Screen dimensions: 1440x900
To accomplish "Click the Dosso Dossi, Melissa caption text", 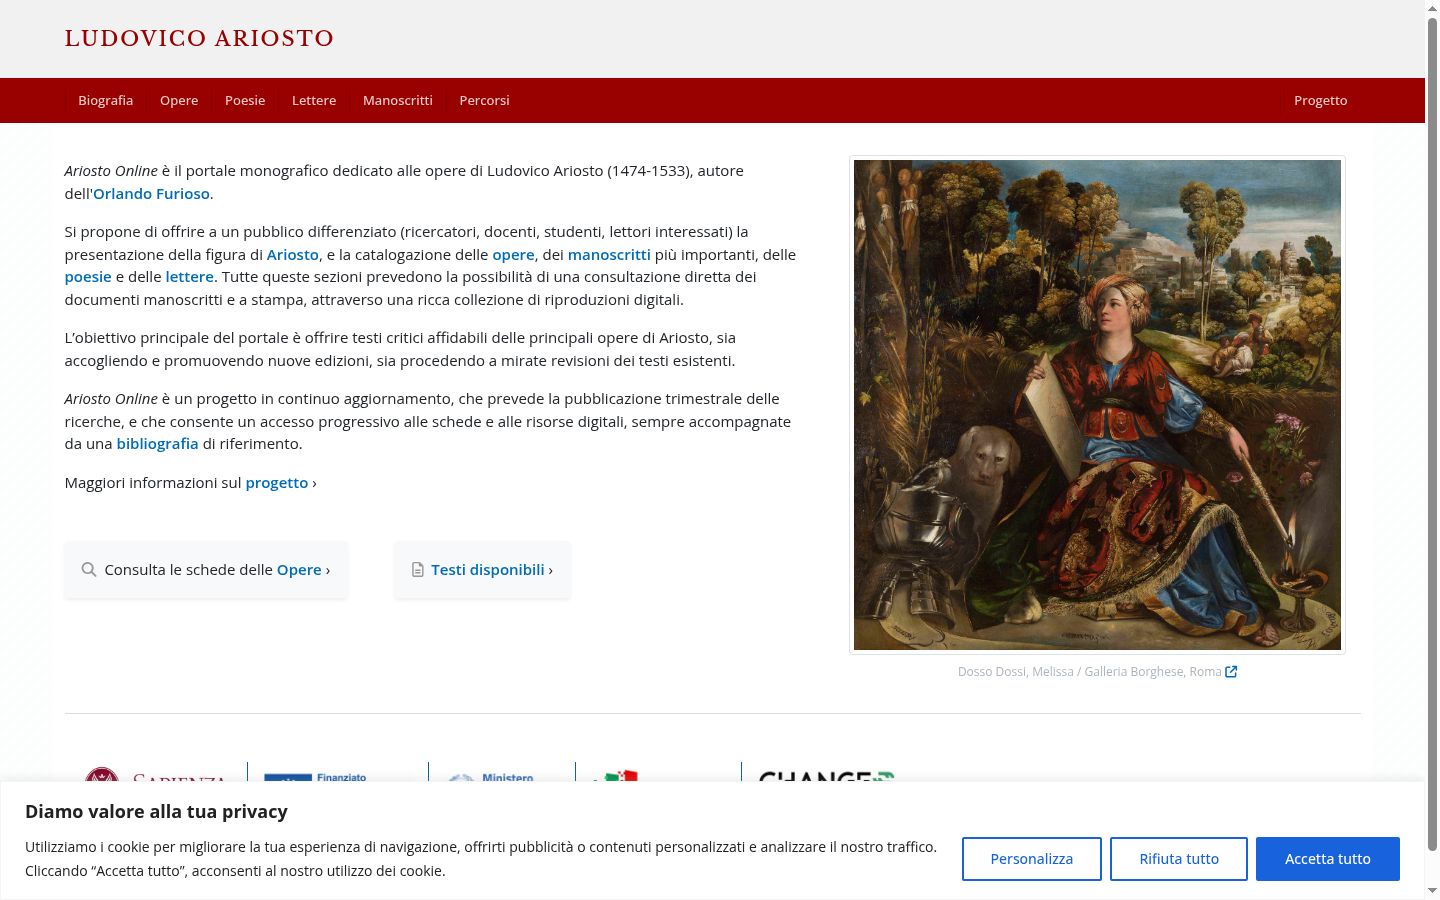I will [x=1089, y=672].
